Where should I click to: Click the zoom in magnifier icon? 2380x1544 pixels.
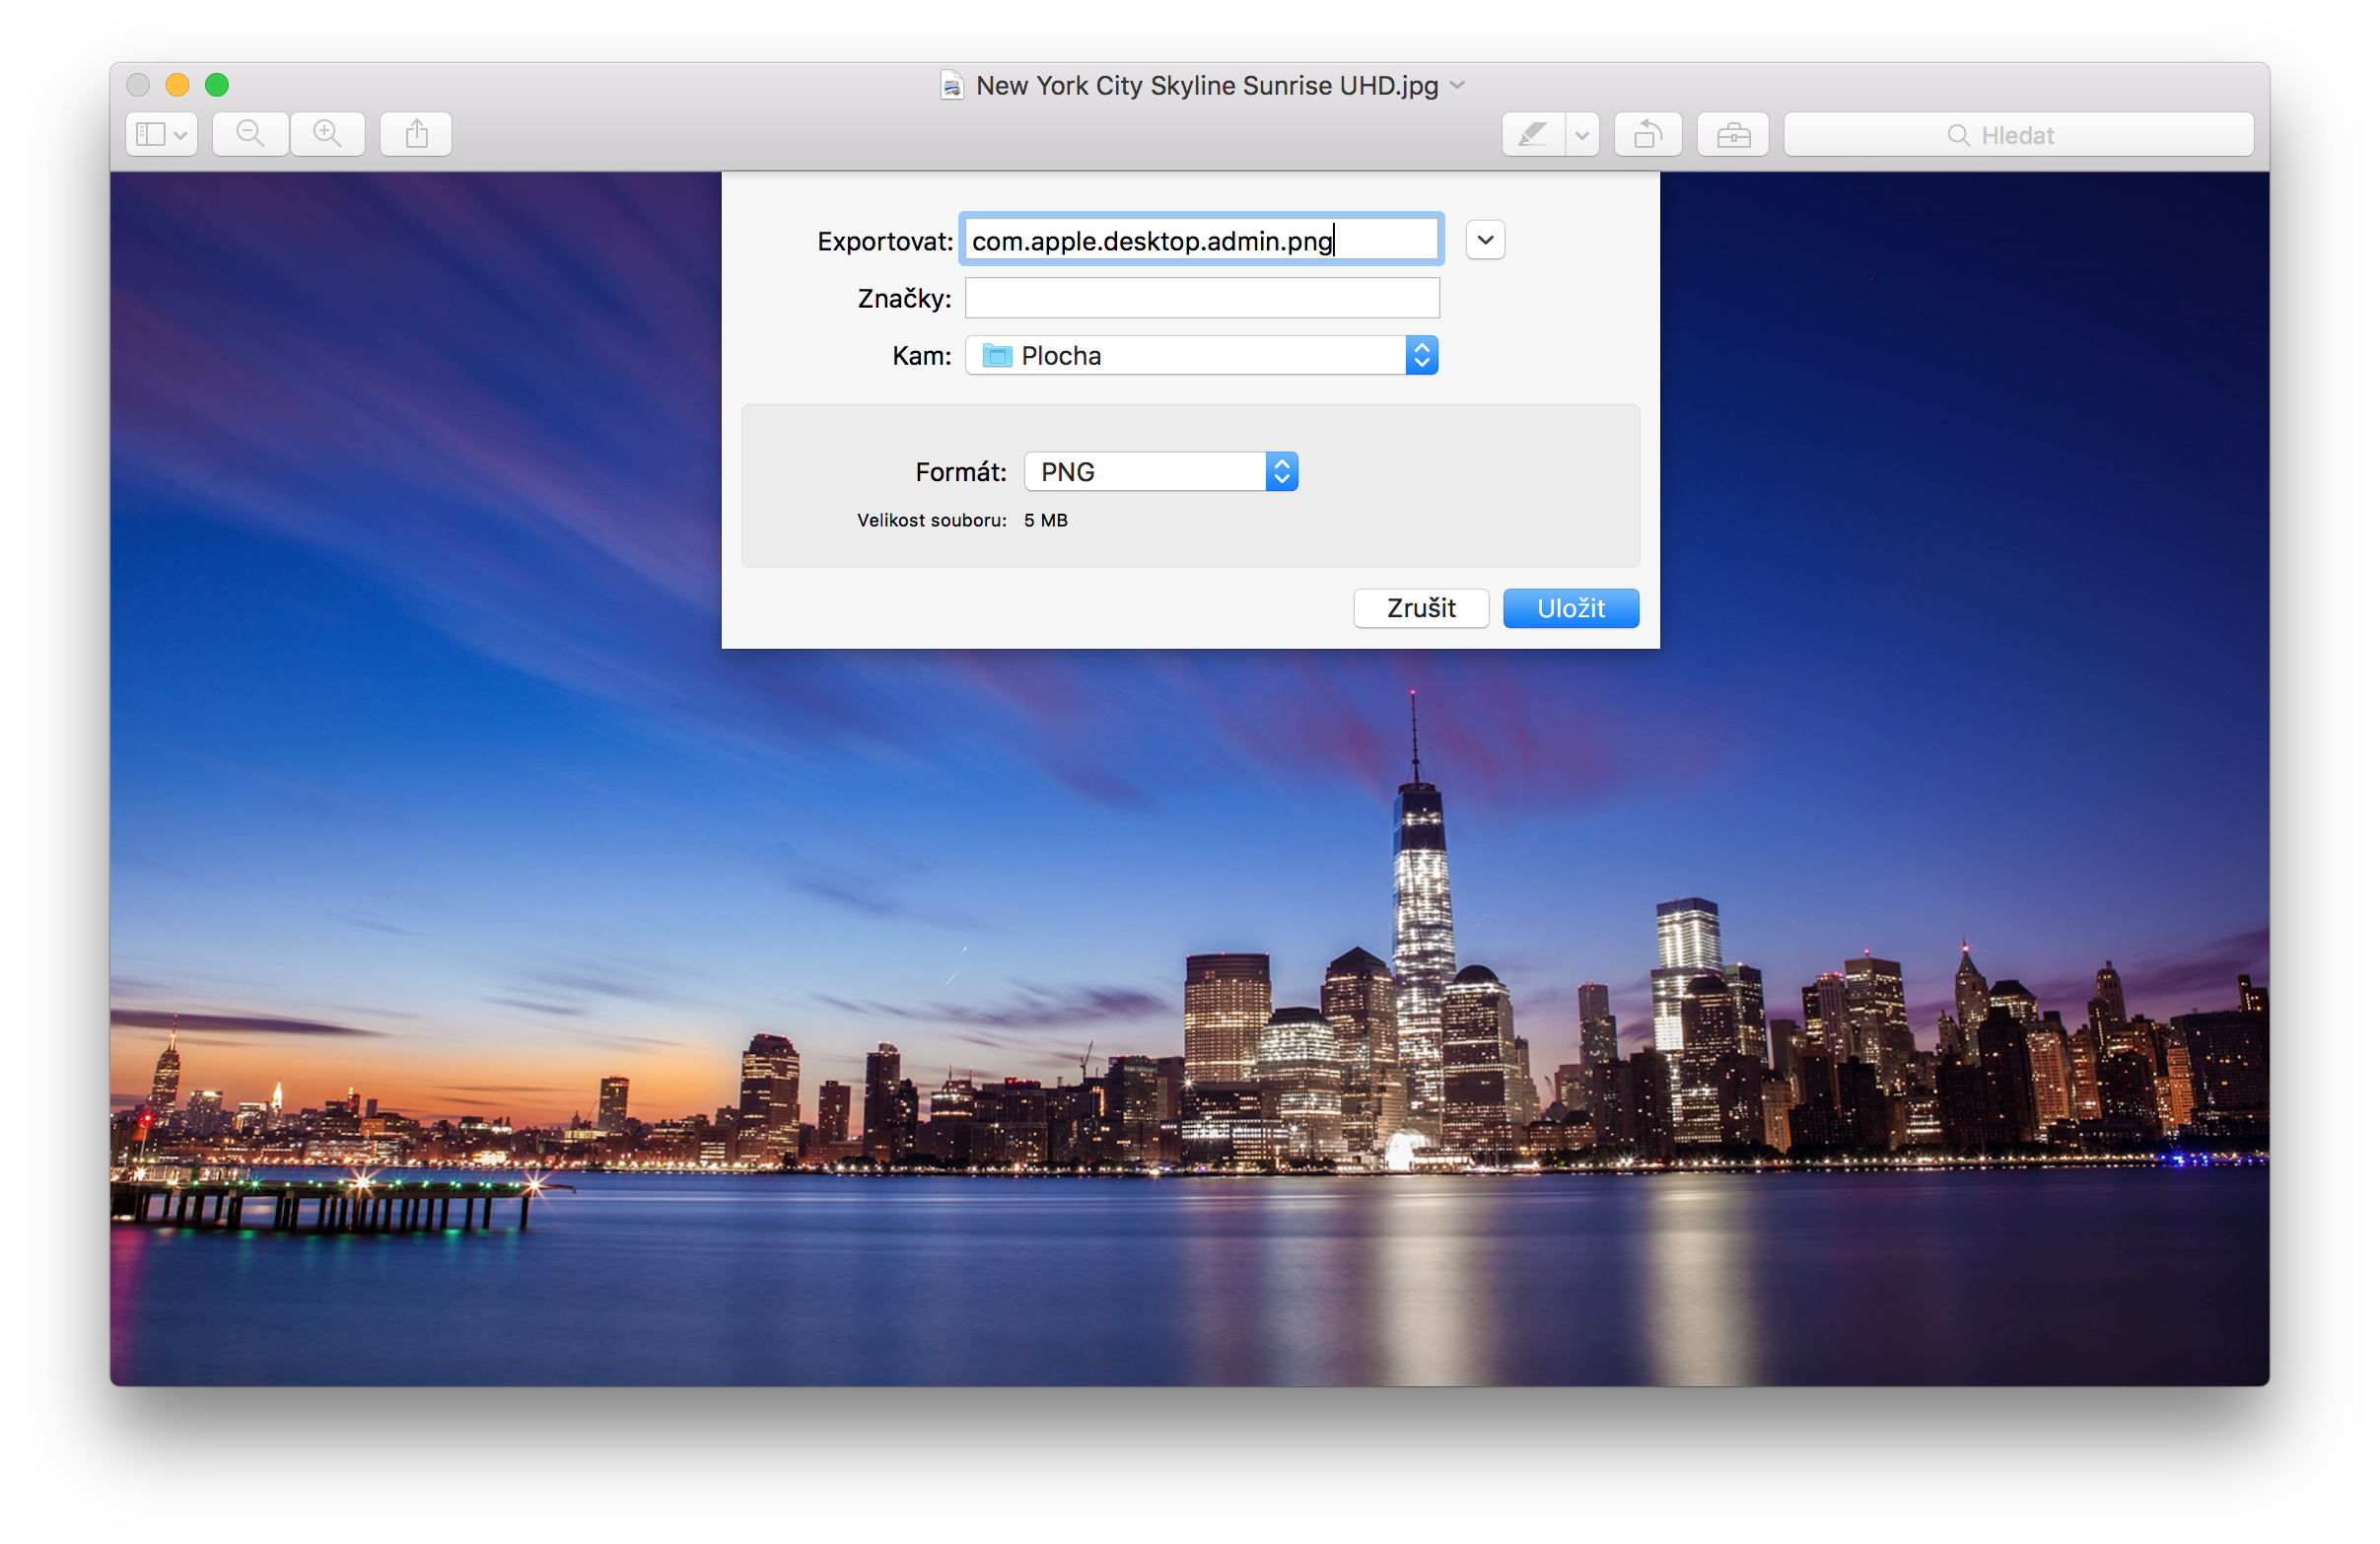(327, 134)
